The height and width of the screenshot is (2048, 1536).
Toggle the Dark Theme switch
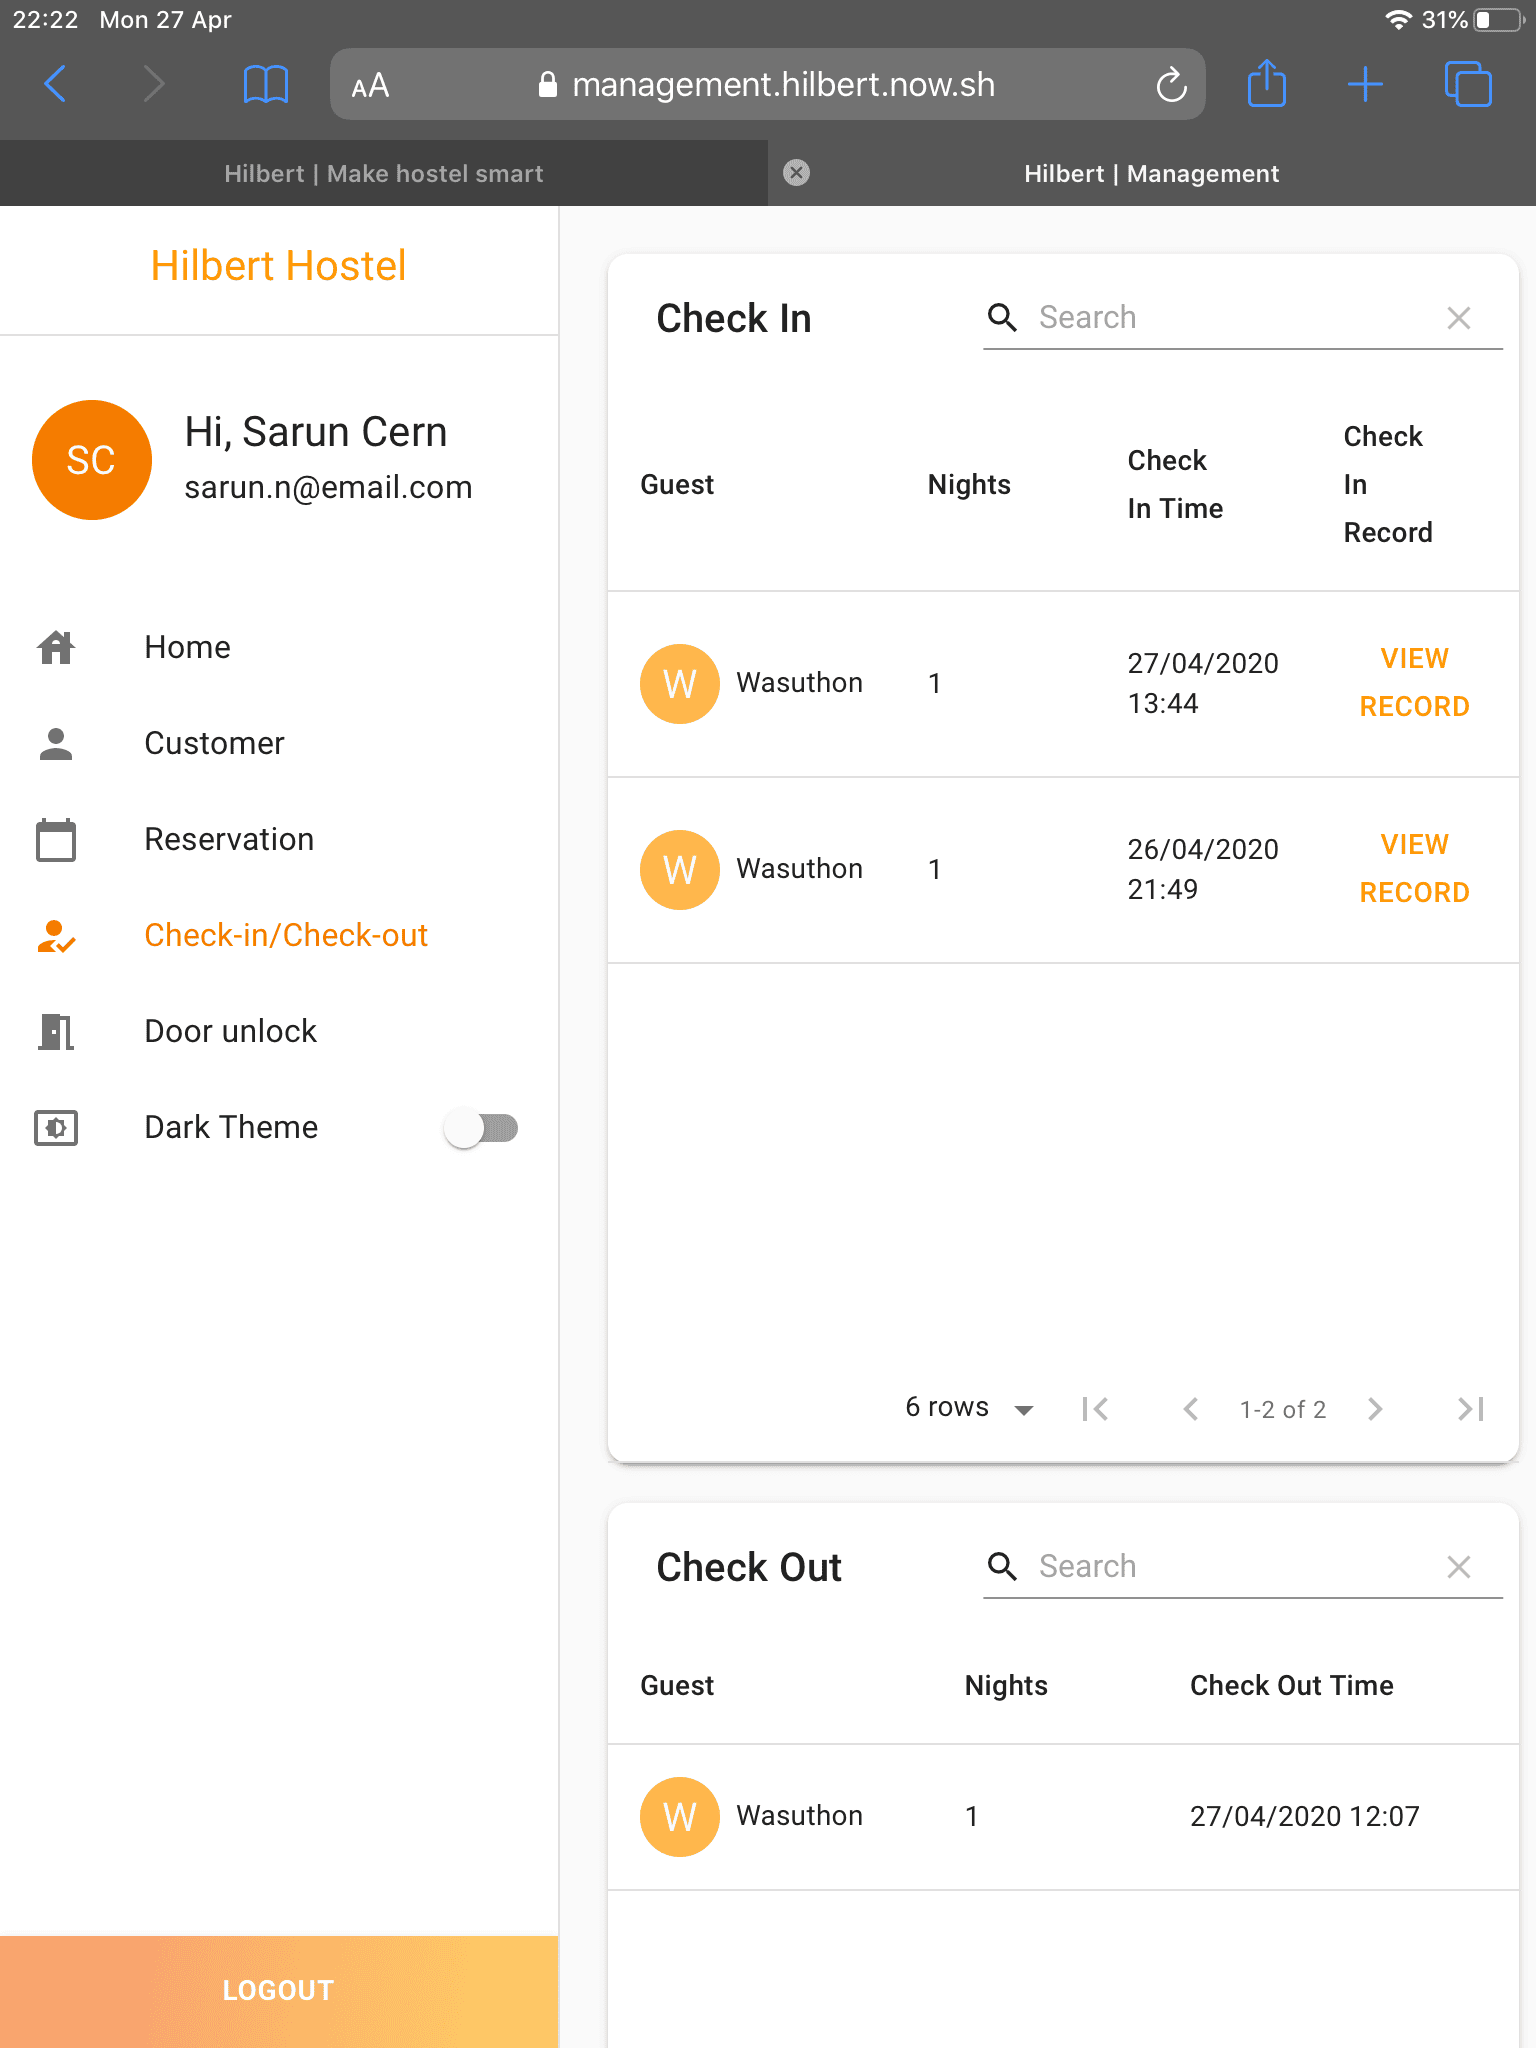481,1128
